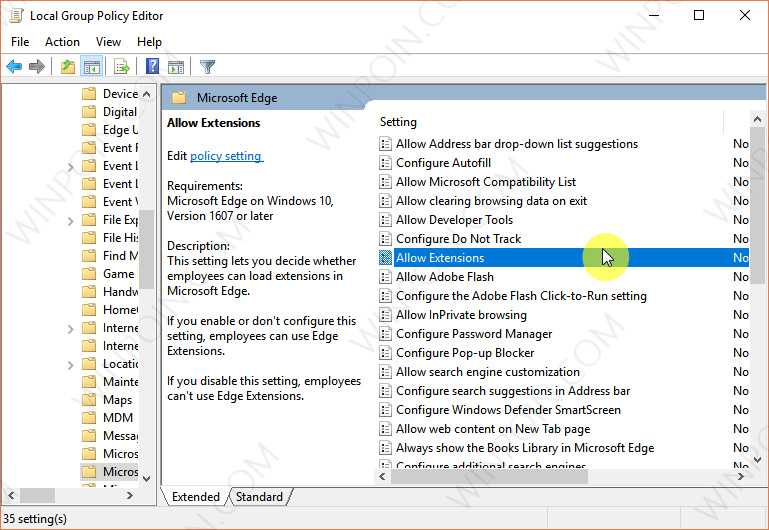Viewport: 769px width, 530px height.
Task: Click the MDM folder icon in tree
Action: (x=89, y=418)
